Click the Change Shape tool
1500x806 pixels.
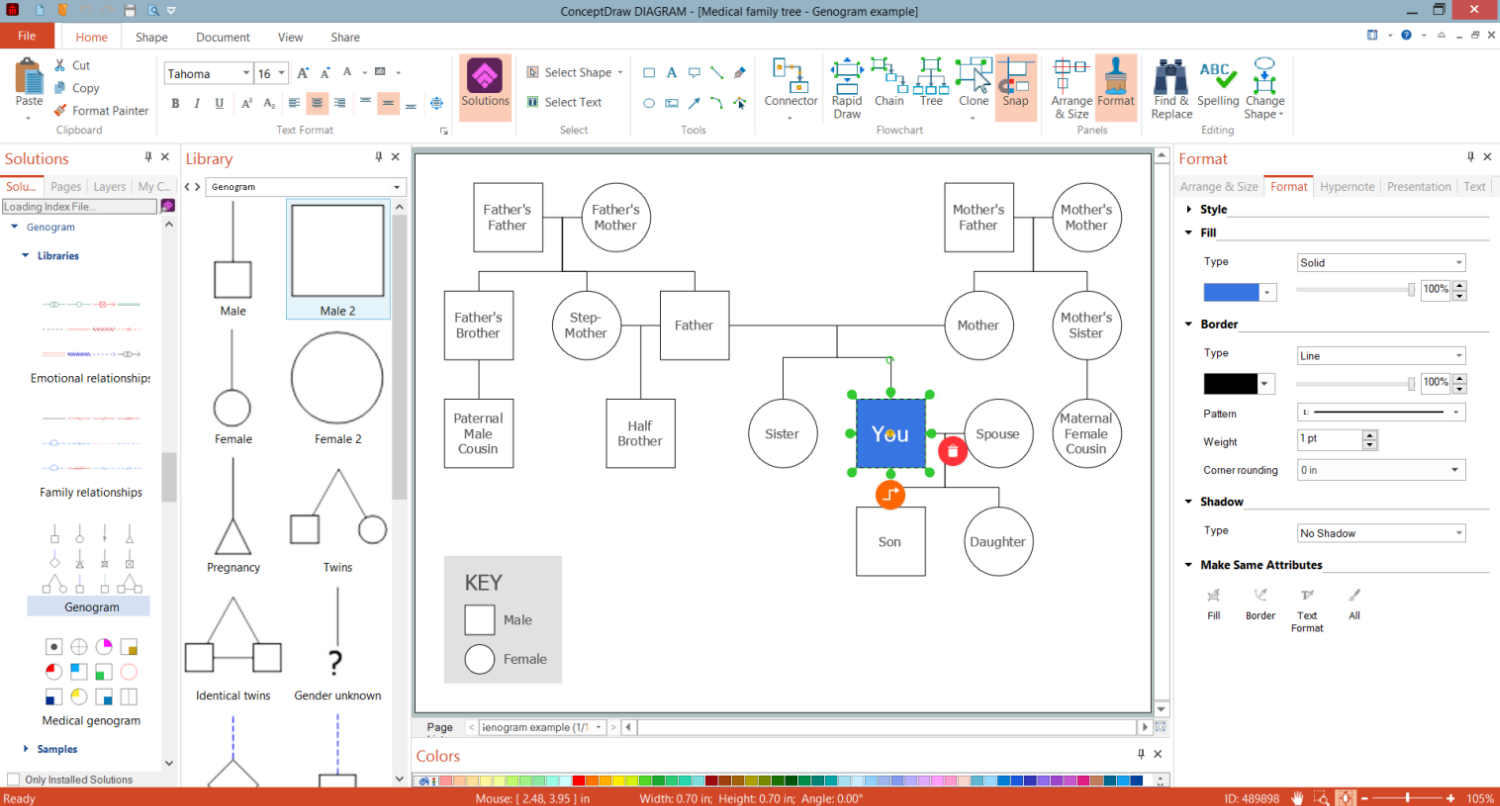[x=1265, y=88]
